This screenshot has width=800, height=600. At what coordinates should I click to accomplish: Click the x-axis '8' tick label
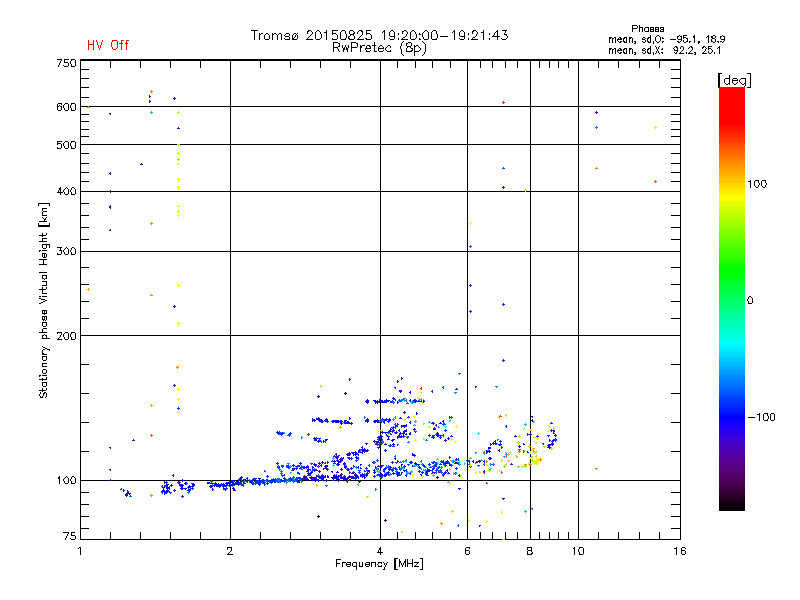(x=530, y=551)
